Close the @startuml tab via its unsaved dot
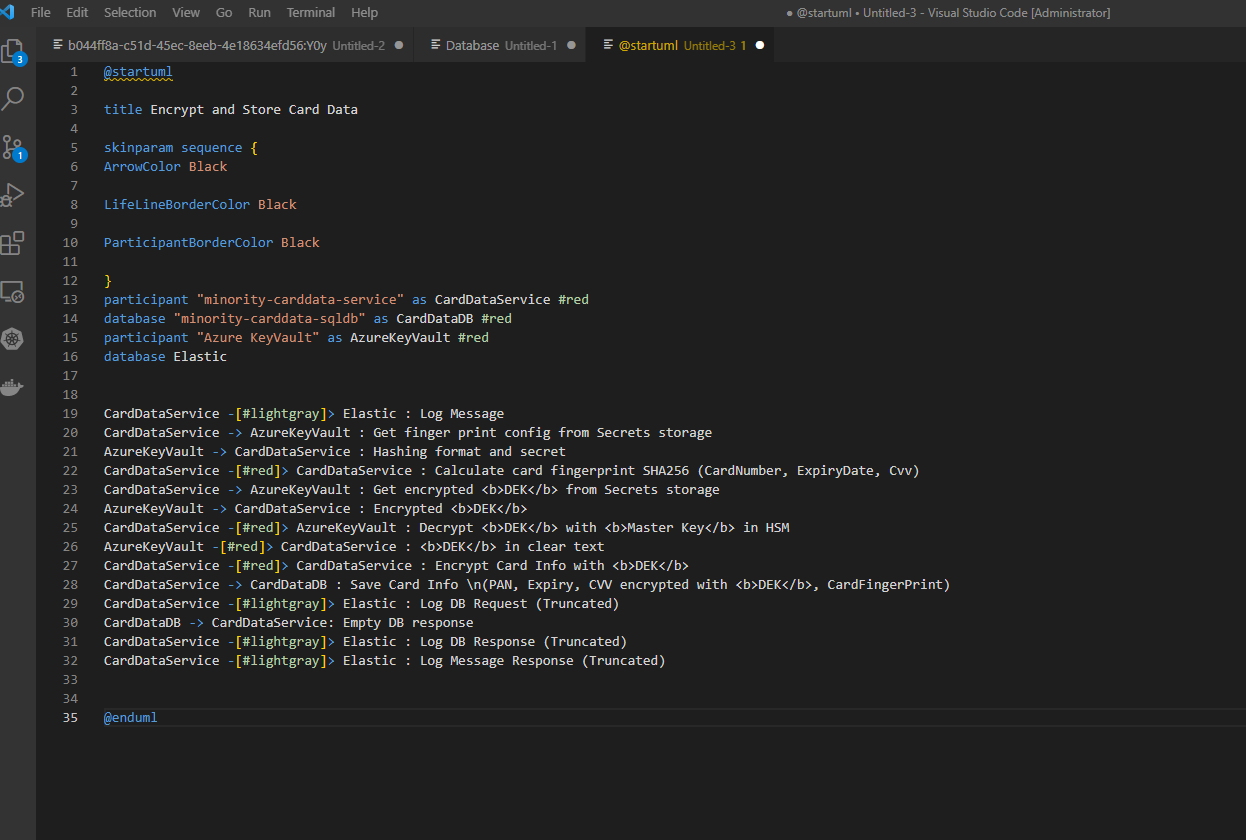This screenshot has height=840, width=1246. (x=759, y=45)
